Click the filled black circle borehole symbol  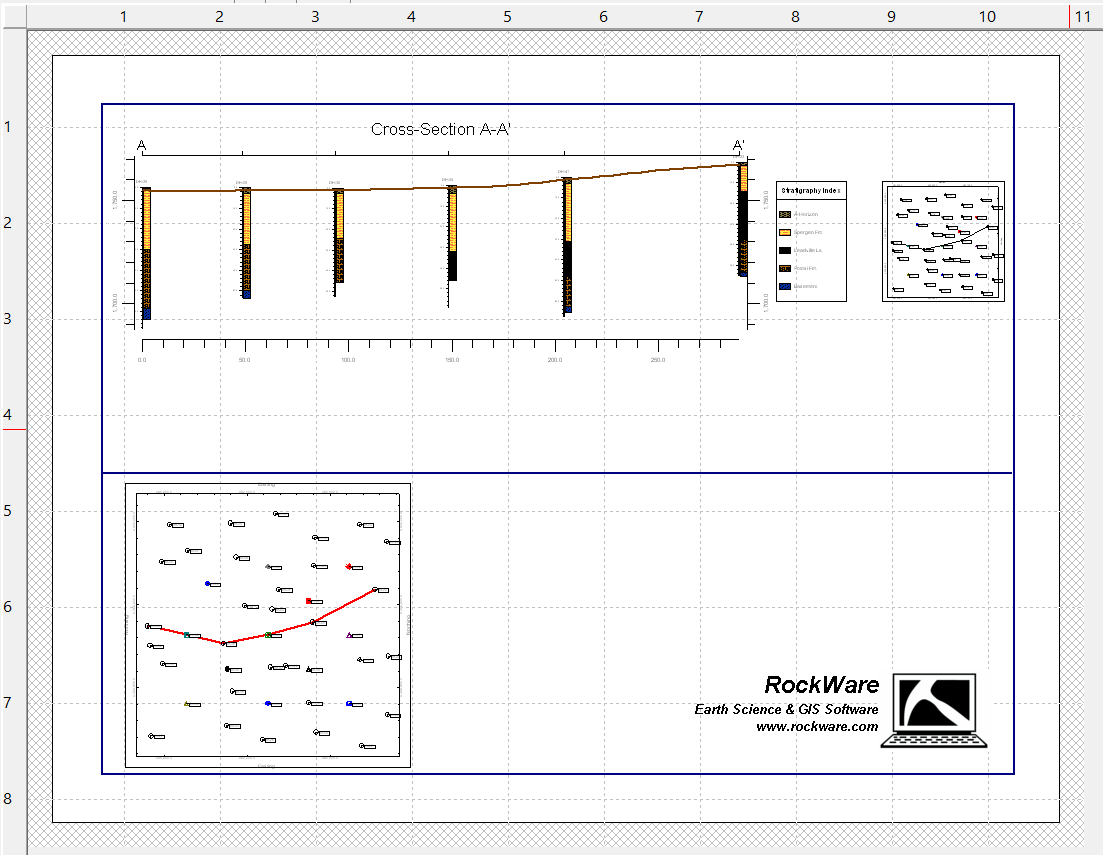pos(228,669)
